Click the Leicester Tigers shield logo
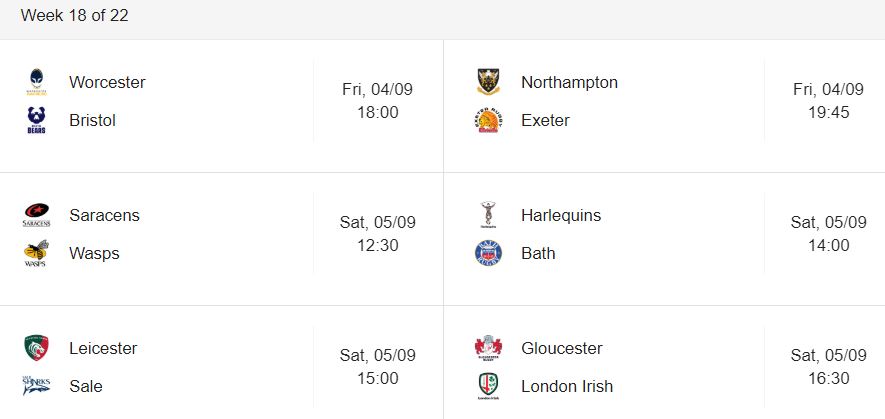The width and height of the screenshot is (885, 419). [x=37, y=348]
